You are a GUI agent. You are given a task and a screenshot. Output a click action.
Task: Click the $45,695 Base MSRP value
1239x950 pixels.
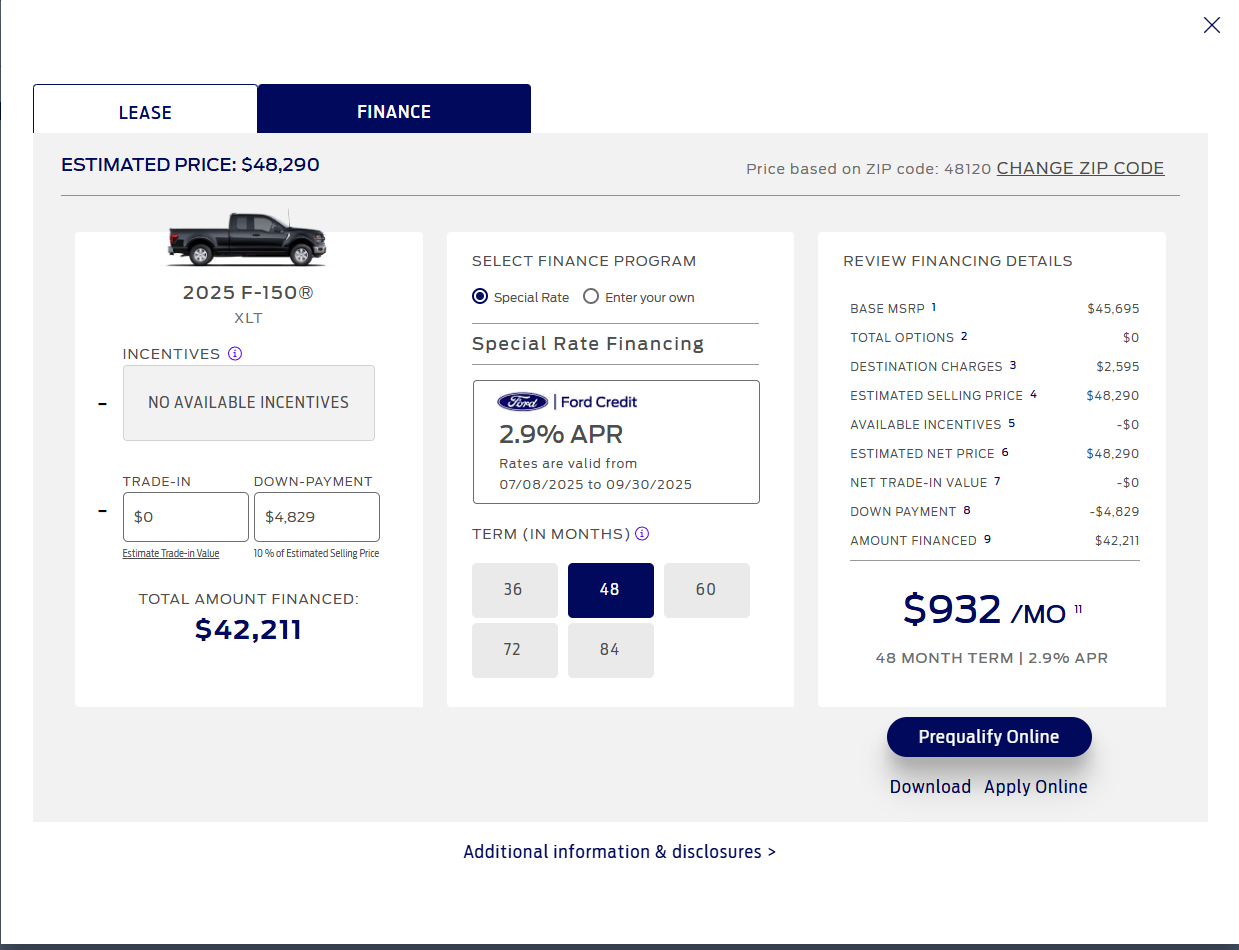pyautogui.click(x=1113, y=309)
